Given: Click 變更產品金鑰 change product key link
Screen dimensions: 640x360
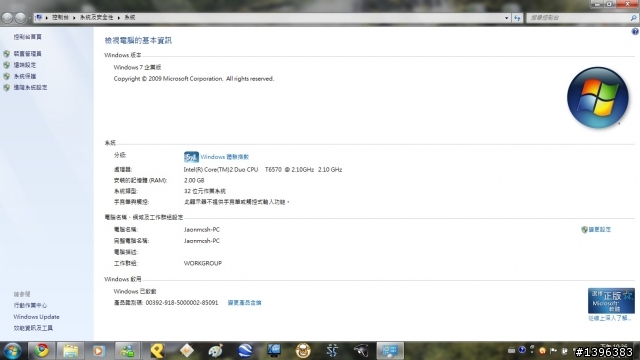Looking at the screenshot, I should coord(244,302).
